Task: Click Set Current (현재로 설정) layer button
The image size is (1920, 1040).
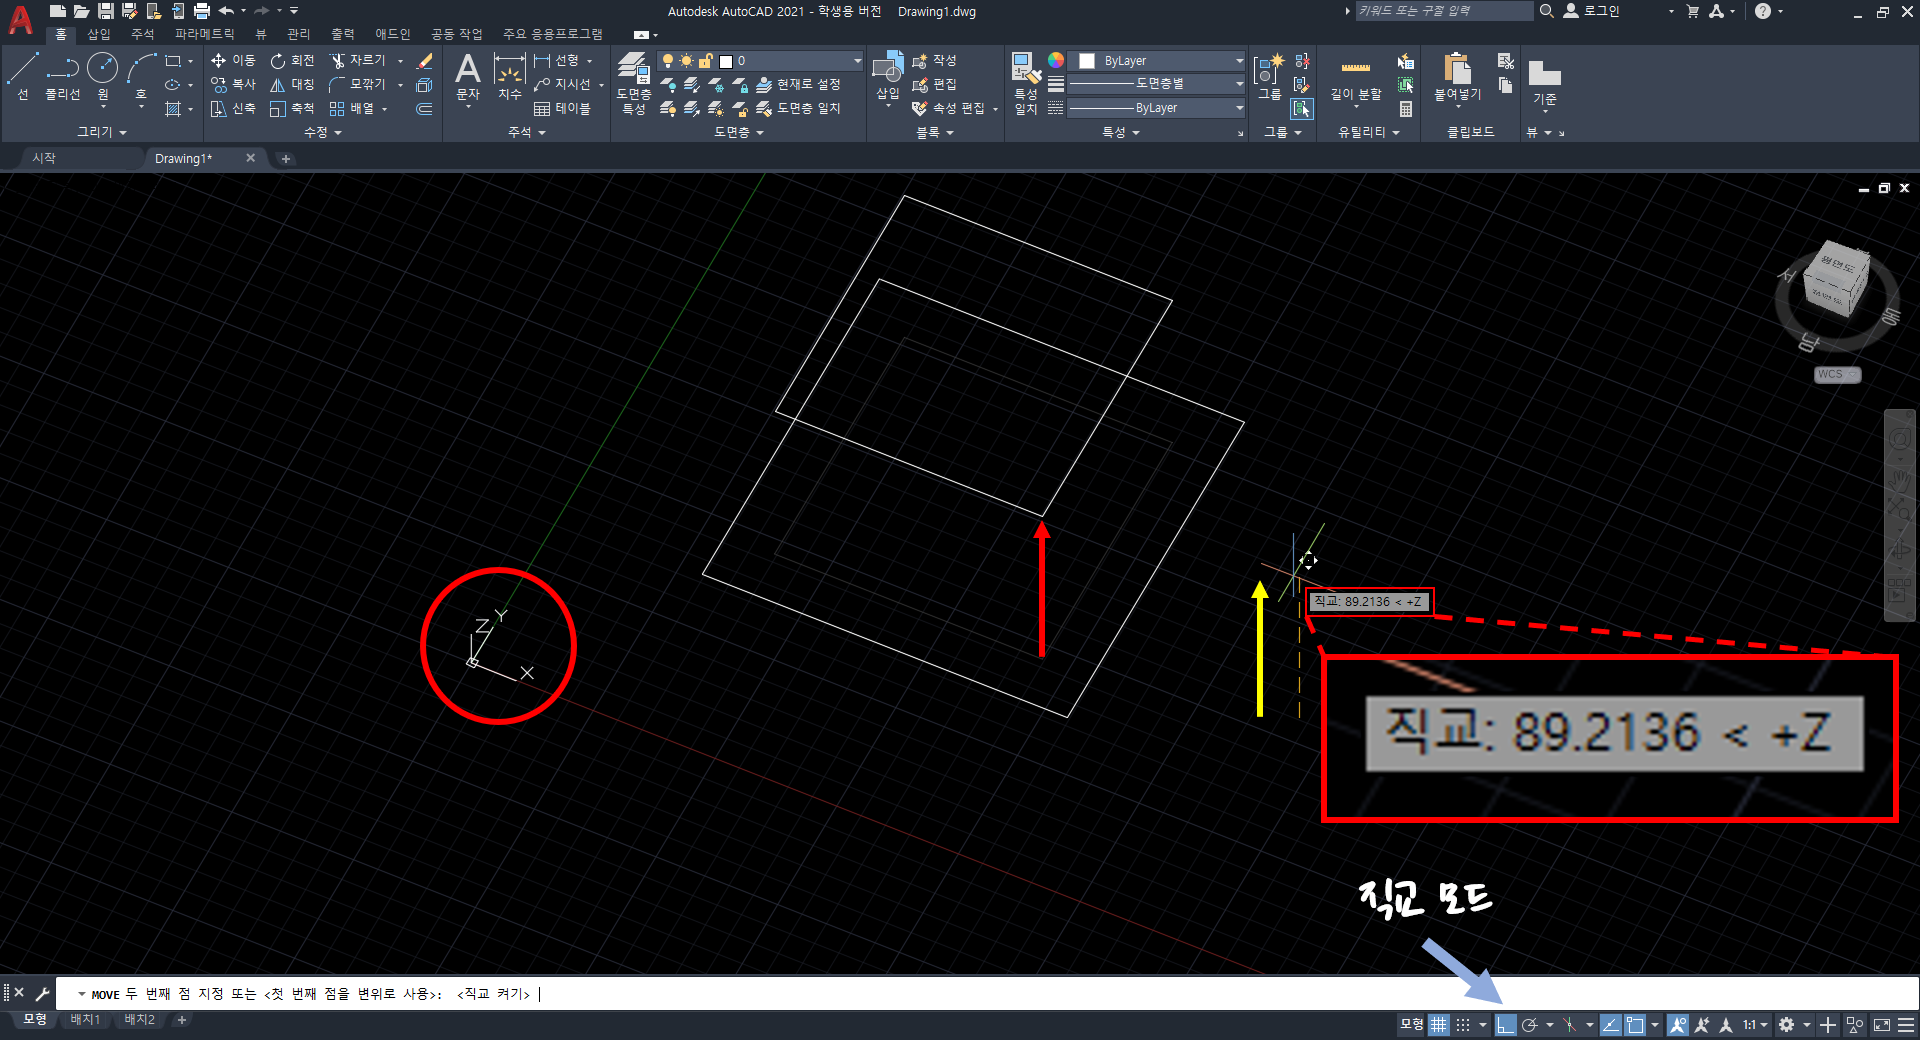Action: (x=798, y=85)
